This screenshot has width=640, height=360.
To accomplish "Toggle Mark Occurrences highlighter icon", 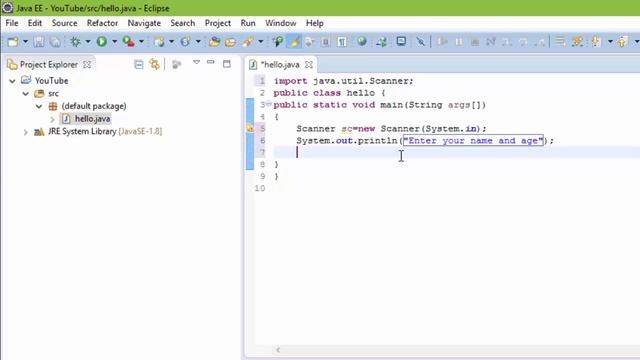I will pyautogui.click(x=294, y=42).
